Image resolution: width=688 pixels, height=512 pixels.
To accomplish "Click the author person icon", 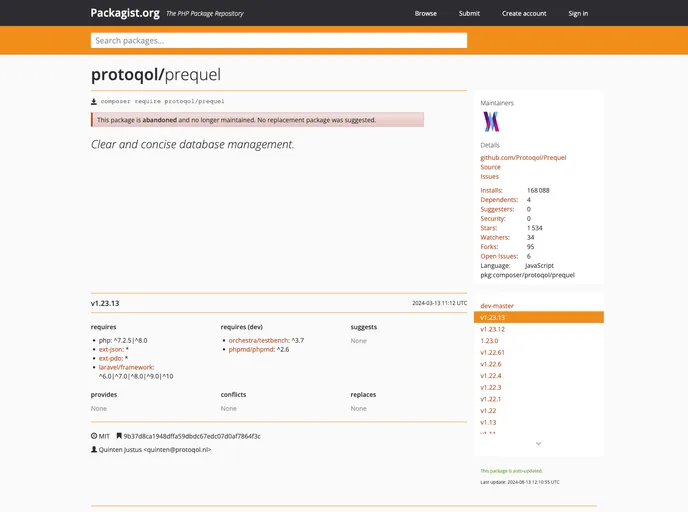I will 94,450.
